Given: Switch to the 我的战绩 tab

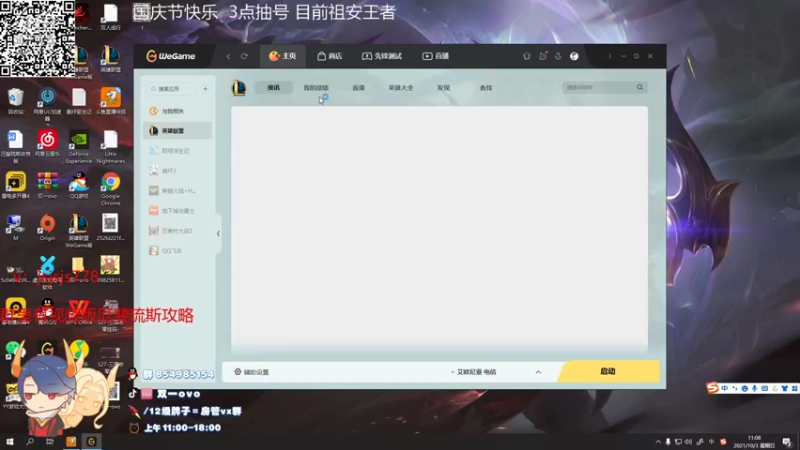Looking at the screenshot, I should click(x=316, y=88).
